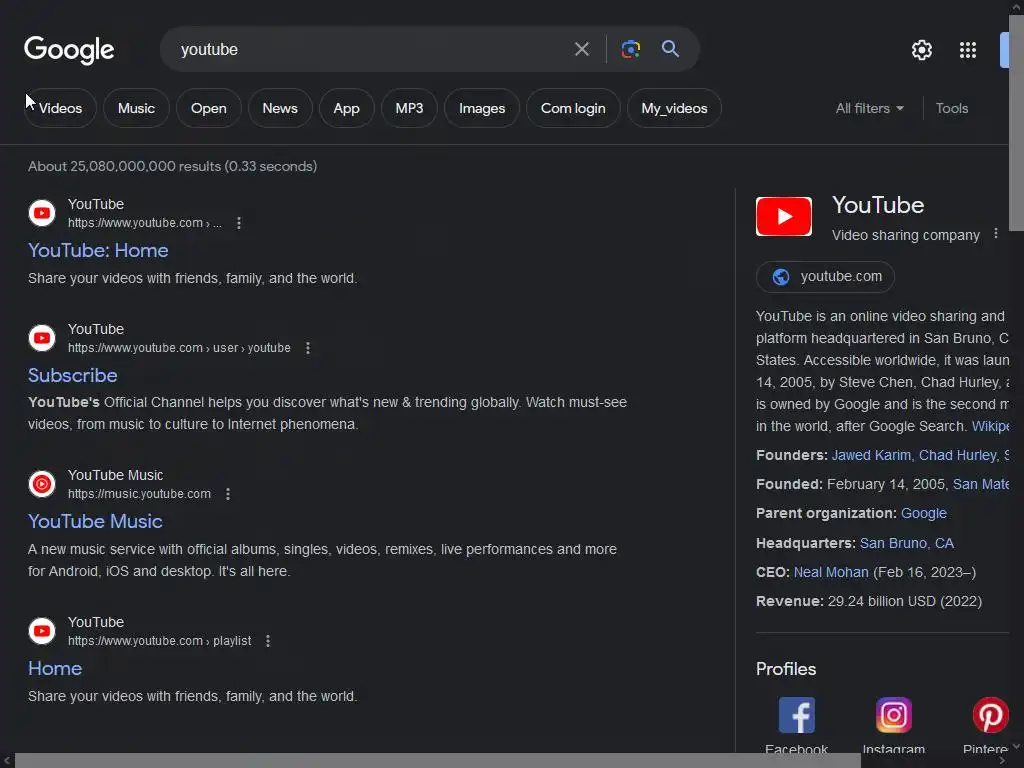
Task: Open more options for music.youtube.com result
Action: pos(228,494)
